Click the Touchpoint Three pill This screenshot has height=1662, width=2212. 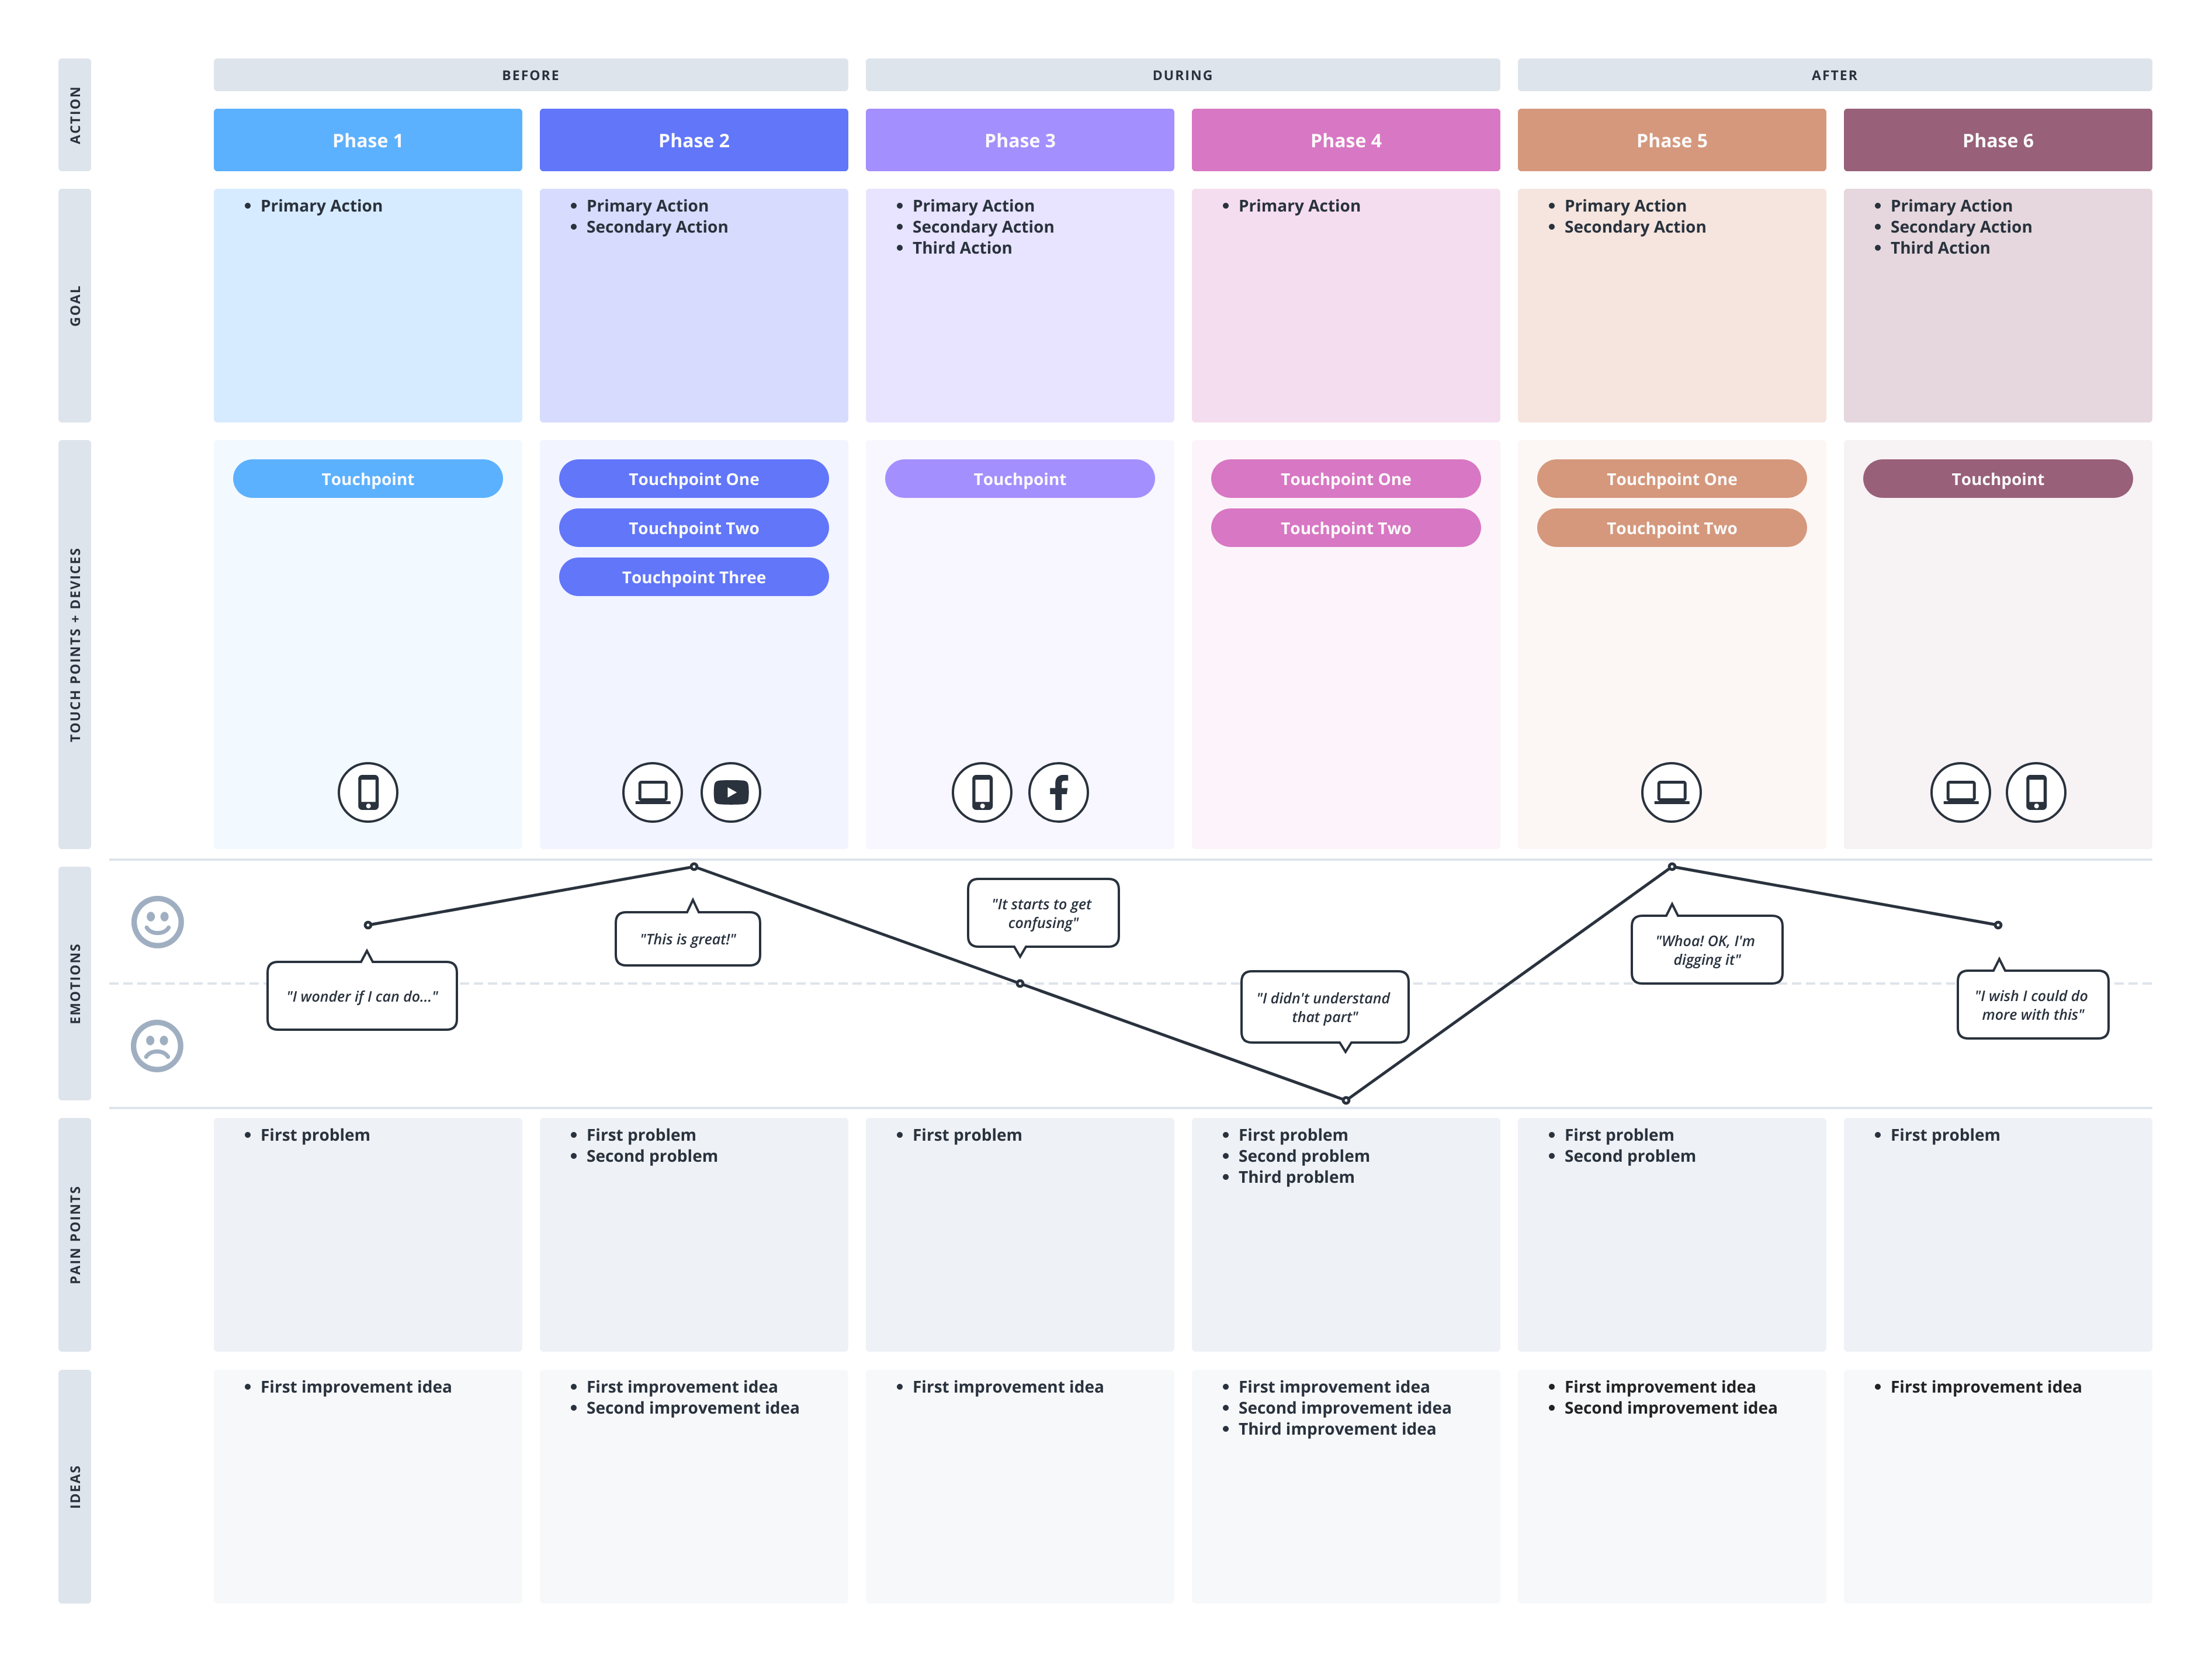tap(694, 577)
